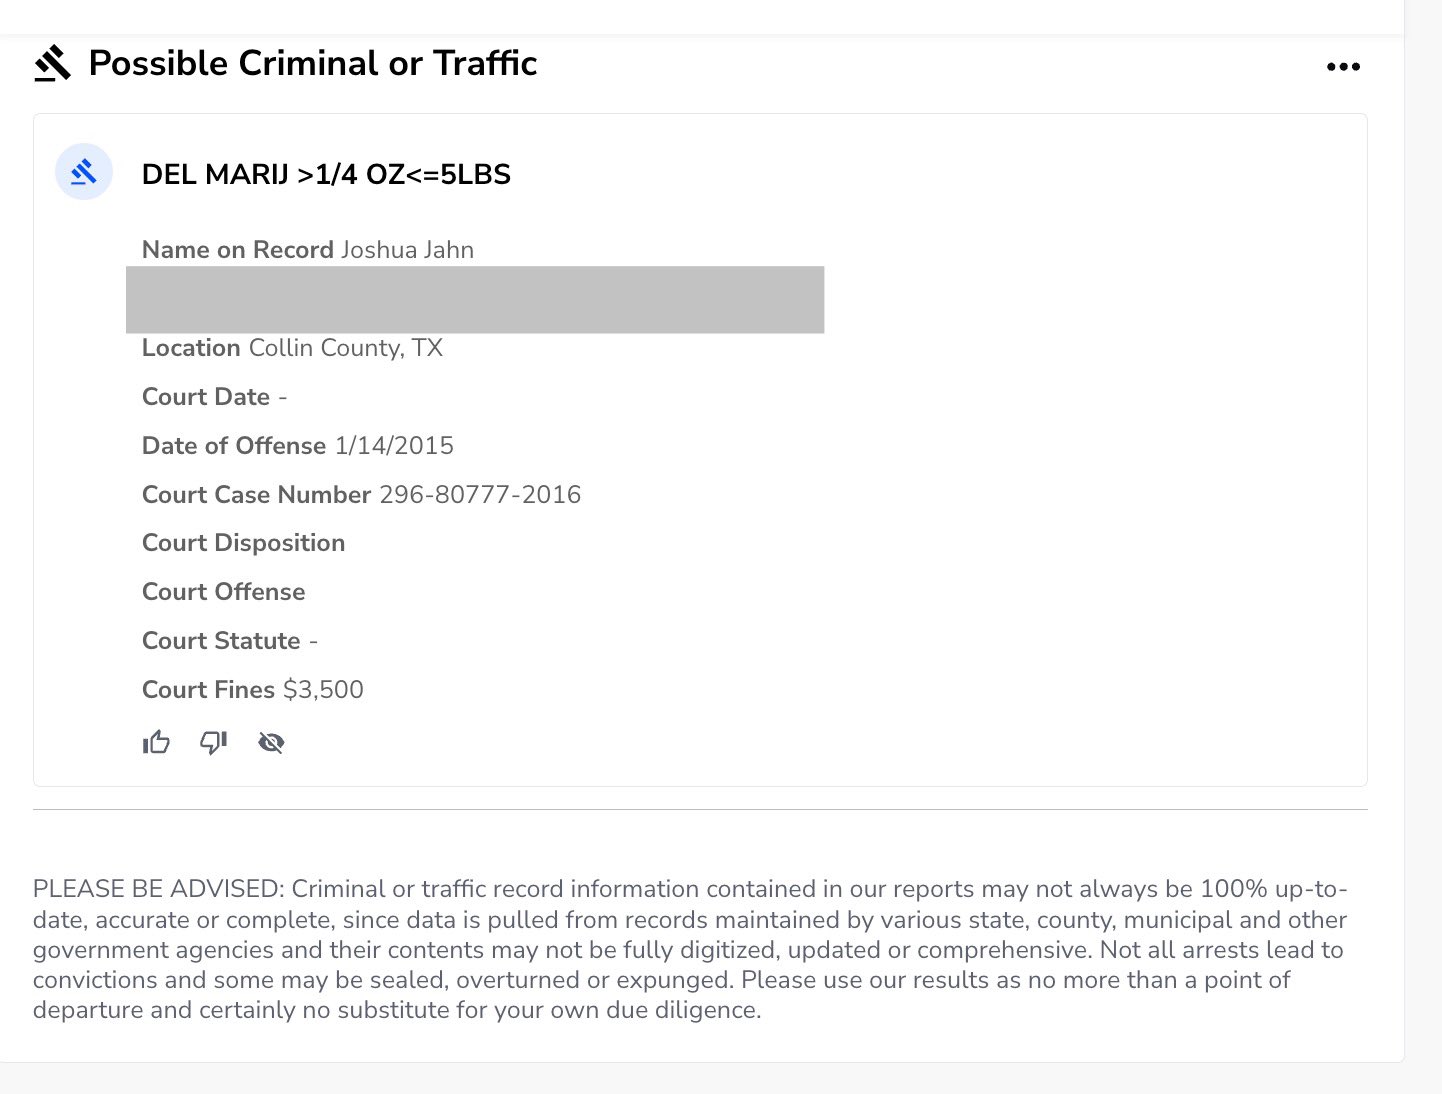This screenshot has width=1442, height=1094.
Task: Click the offense date "1/14/2015"
Action: (394, 446)
